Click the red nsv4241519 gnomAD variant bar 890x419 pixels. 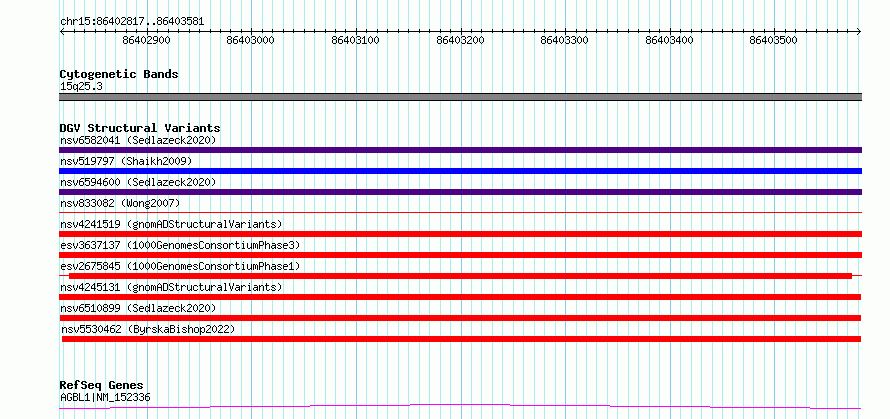460,234
